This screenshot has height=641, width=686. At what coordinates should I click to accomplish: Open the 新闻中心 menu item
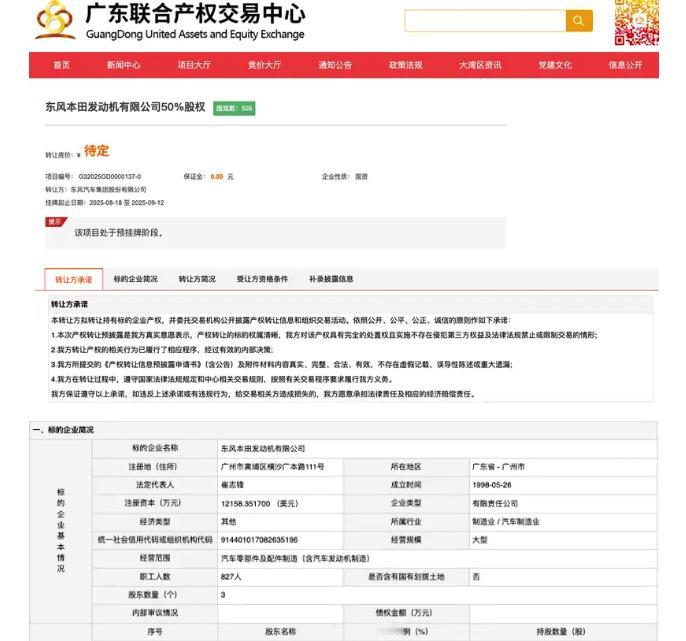[x=124, y=65]
